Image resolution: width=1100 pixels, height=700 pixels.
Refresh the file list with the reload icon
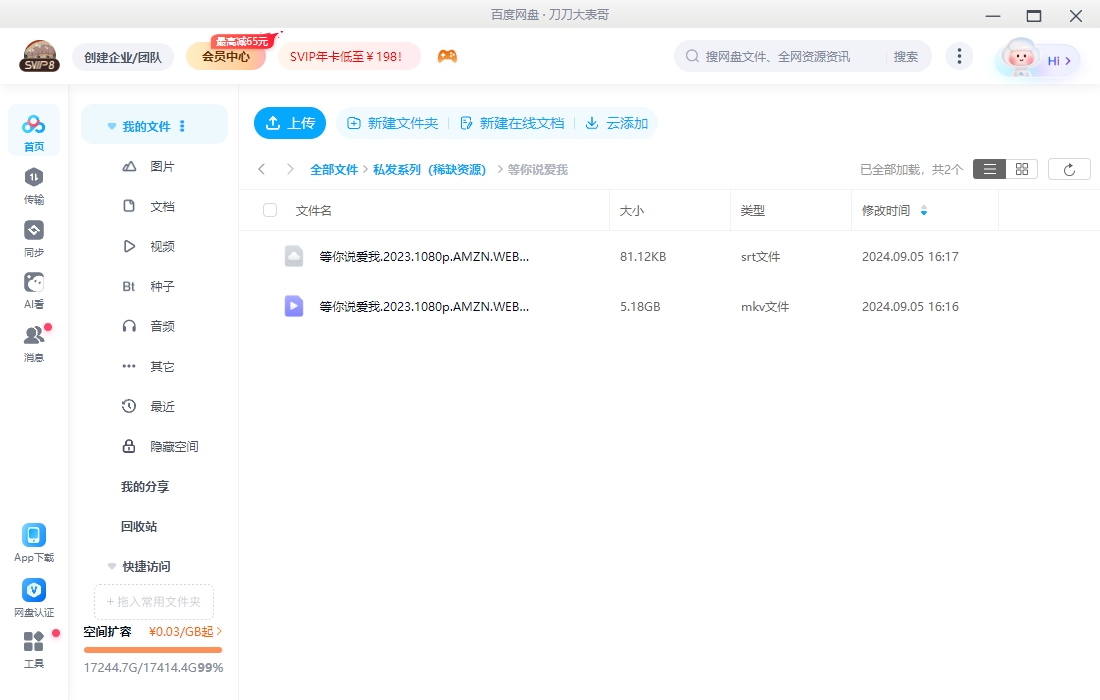click(1069, 168)
